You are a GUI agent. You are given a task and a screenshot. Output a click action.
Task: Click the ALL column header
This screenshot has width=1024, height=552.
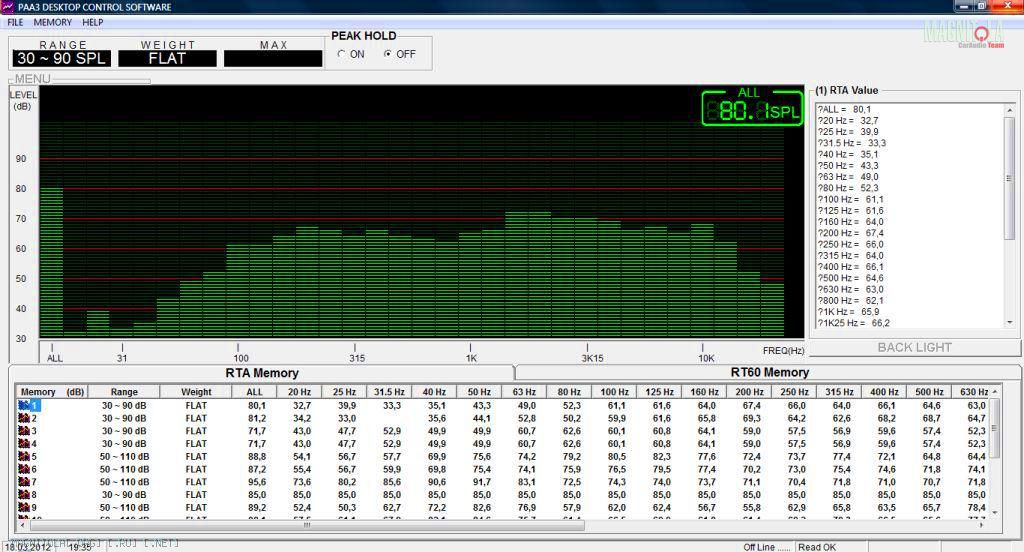point(255,392)
